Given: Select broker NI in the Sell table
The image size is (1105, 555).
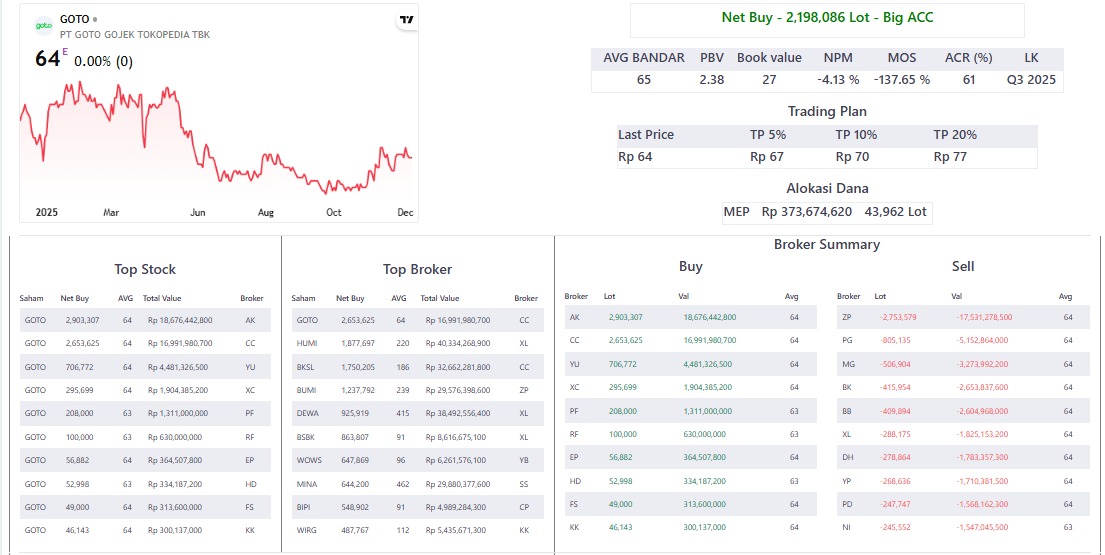Looking at the screenshot, I should pyautogui.click(x=848, y=526).
